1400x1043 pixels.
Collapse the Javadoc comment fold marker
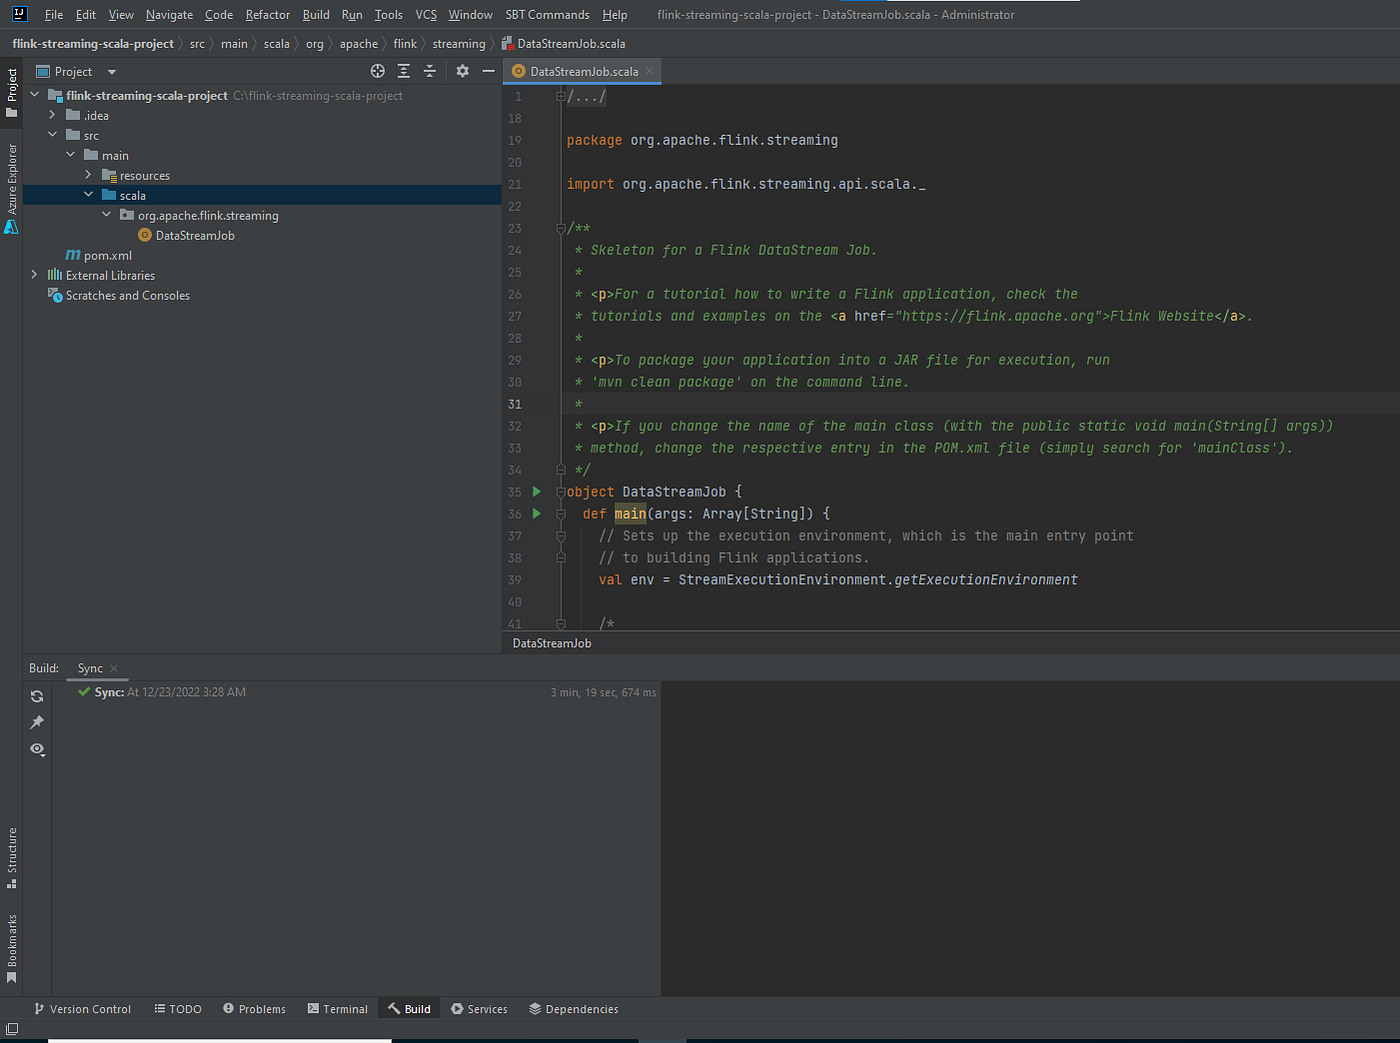(561, 228)
